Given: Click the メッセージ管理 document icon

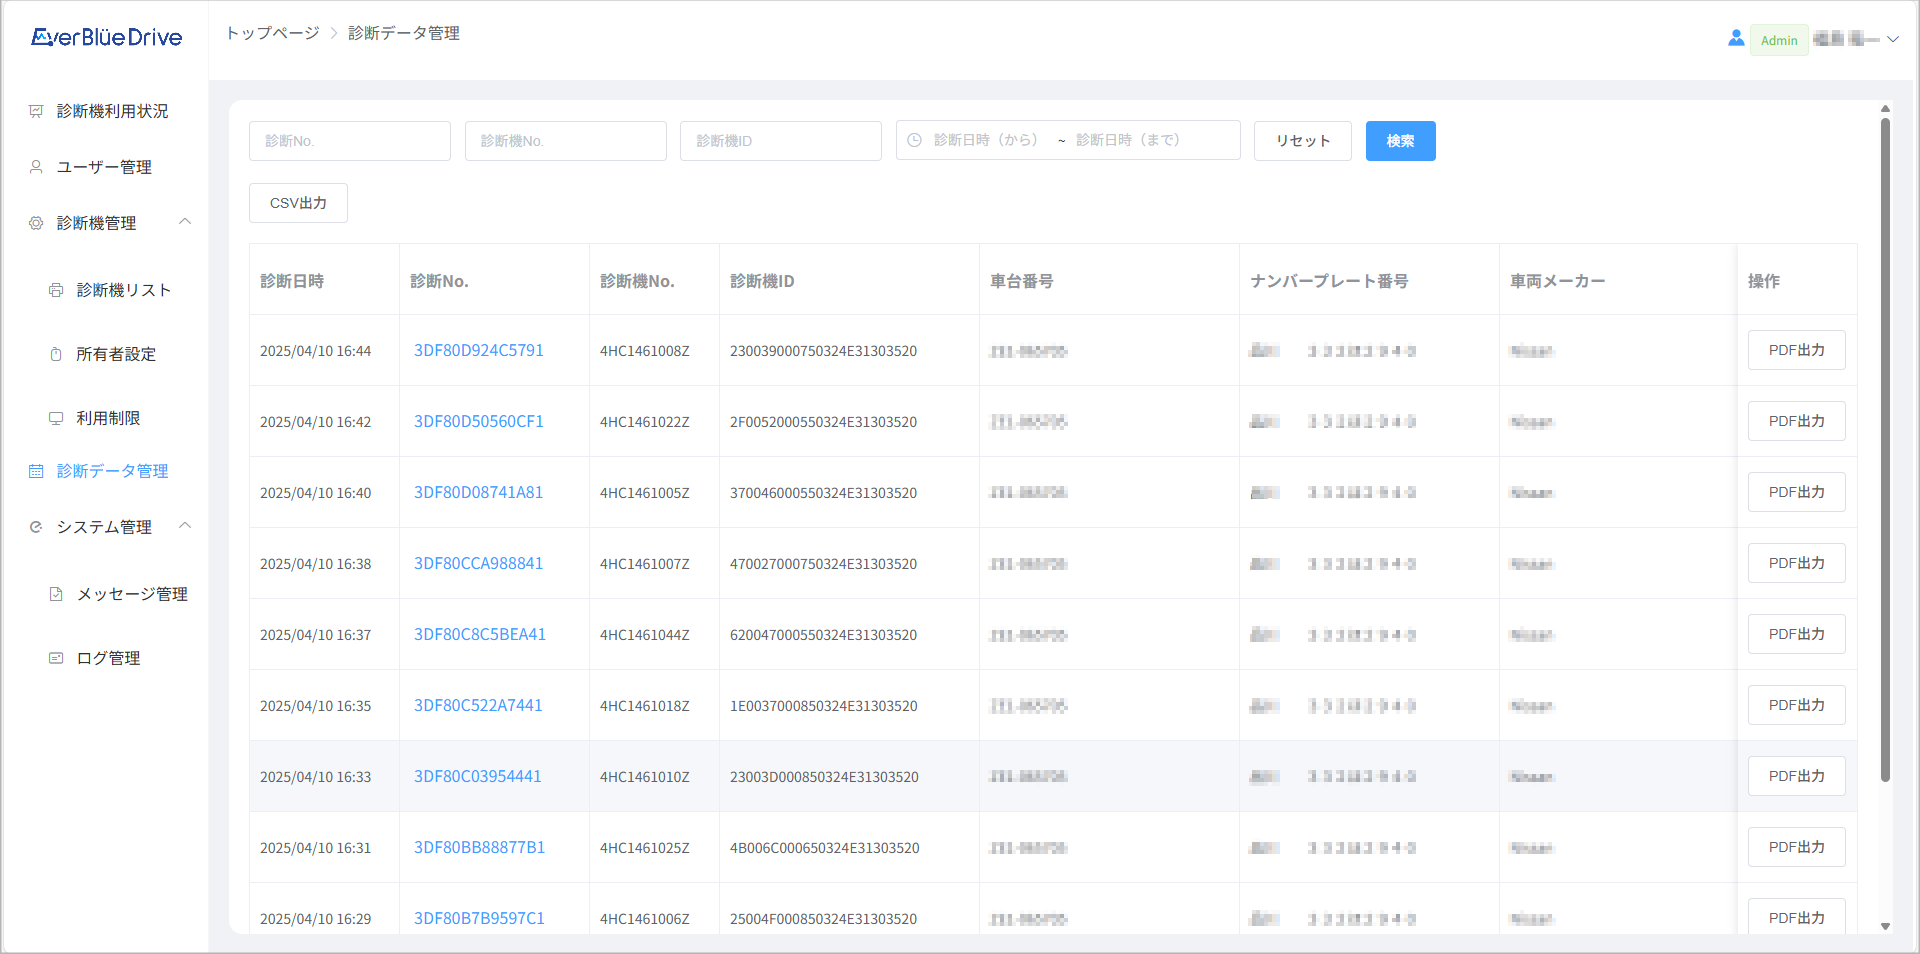Looking at the screenshot, I should pos(56,594).
